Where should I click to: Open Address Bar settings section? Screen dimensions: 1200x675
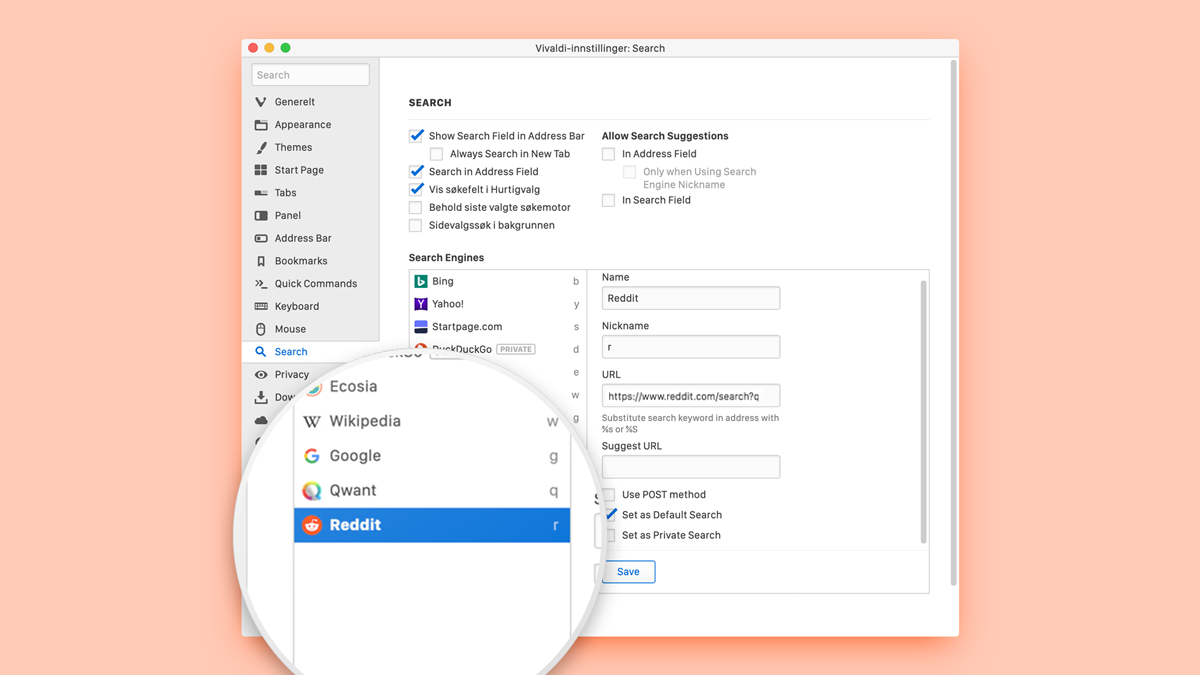tap(303, 238)
